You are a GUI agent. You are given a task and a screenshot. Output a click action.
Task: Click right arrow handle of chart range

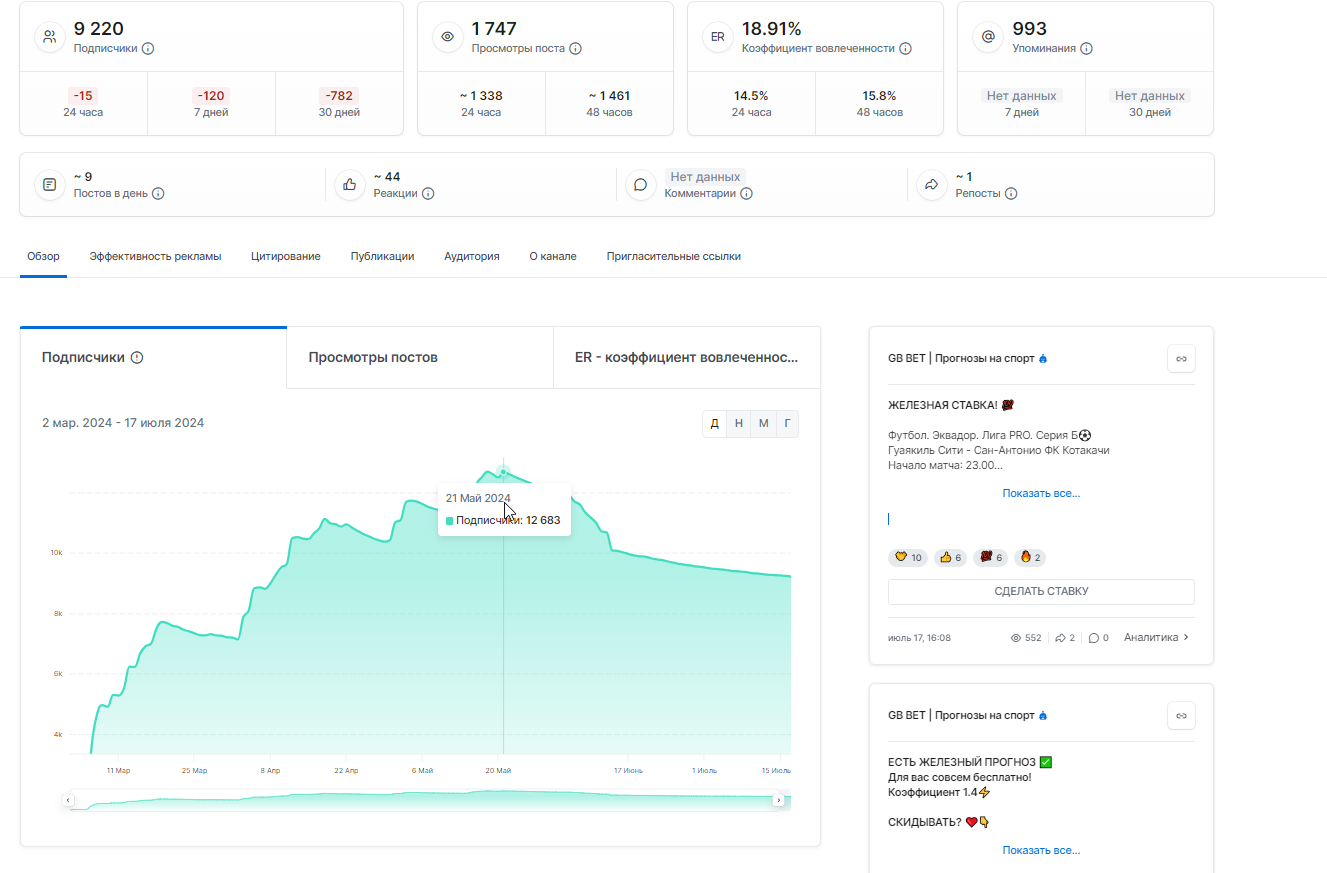point(778,800)
